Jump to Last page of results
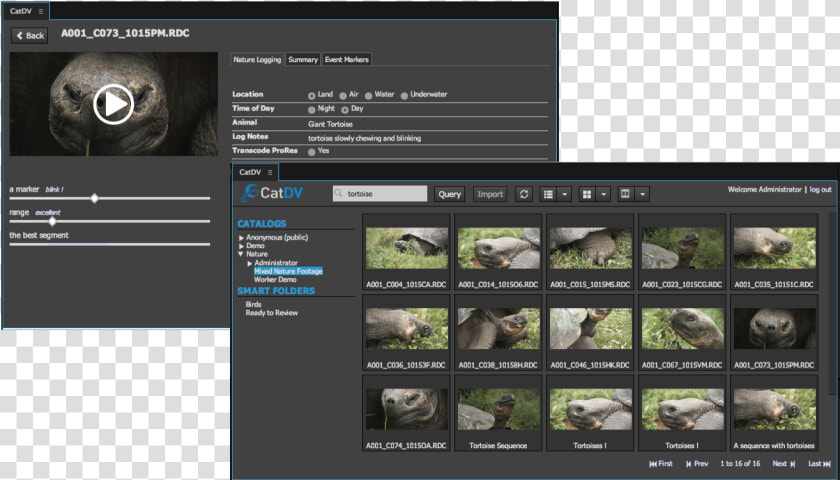 click(819, 463)
